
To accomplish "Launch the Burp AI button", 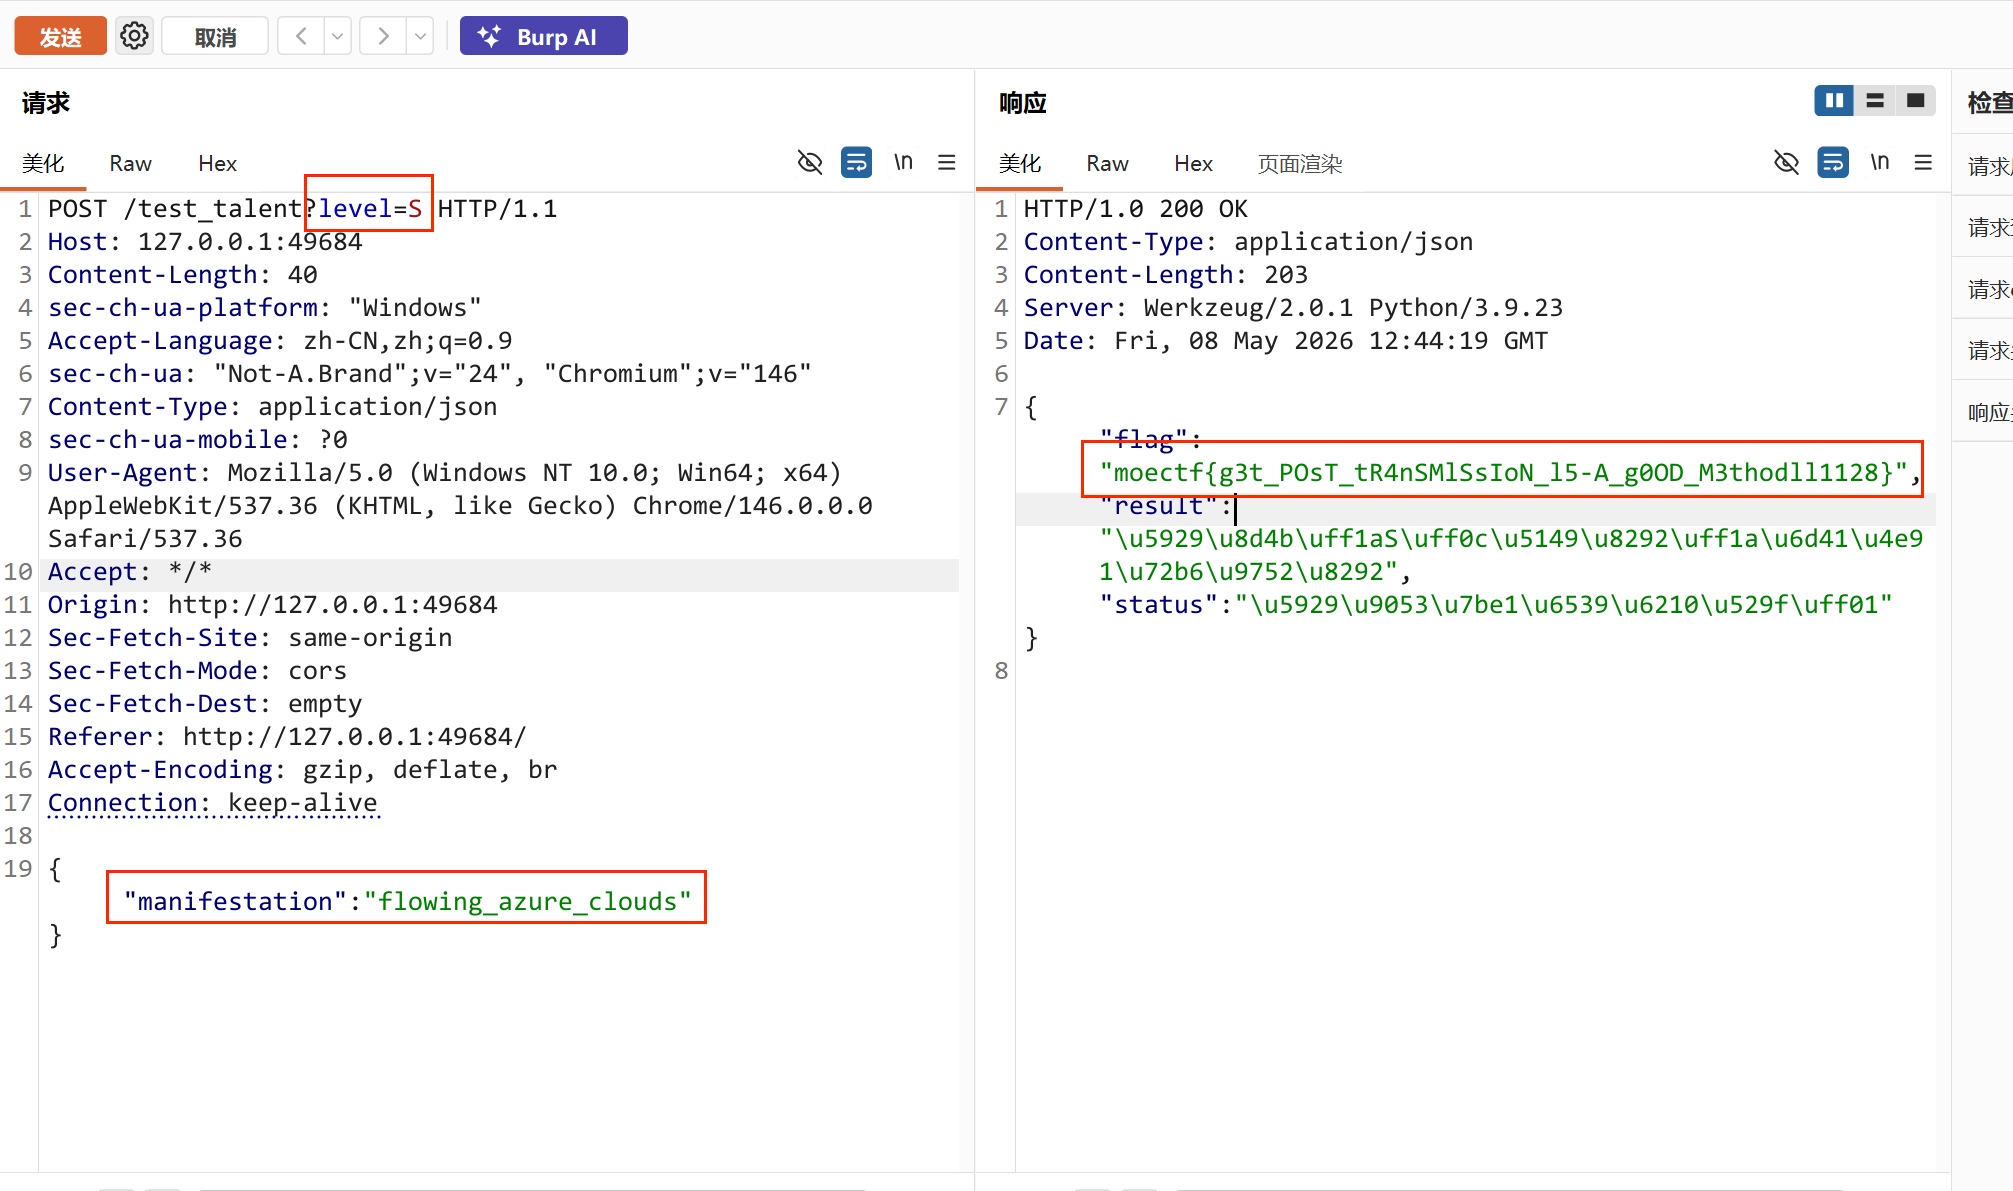I will coord(543,37).
